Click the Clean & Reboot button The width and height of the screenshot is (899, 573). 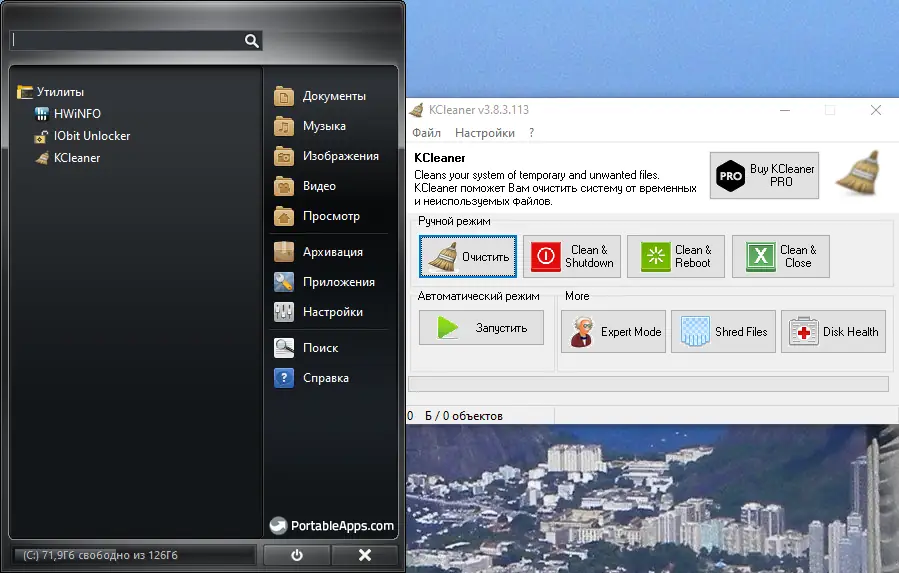point(676,256)
